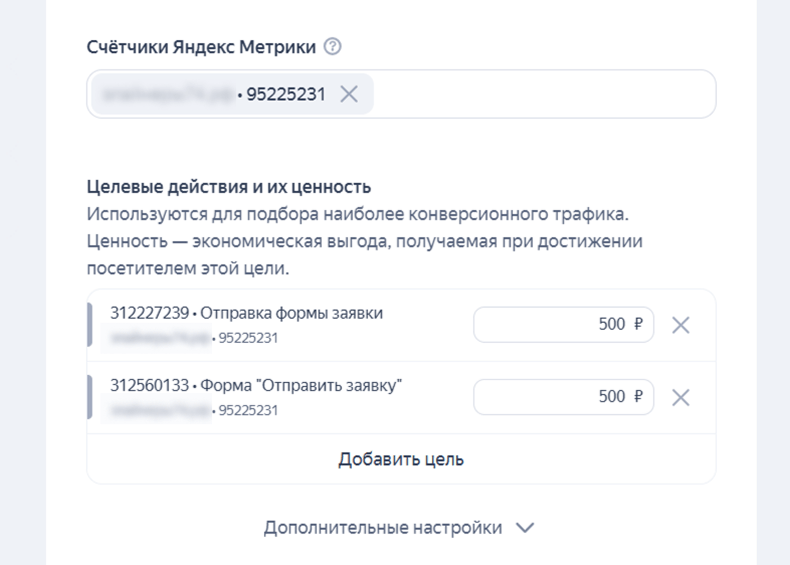
Task: Click the help icon beside Счётчики Яндекс Метрики
Action: tap(333, 46)
